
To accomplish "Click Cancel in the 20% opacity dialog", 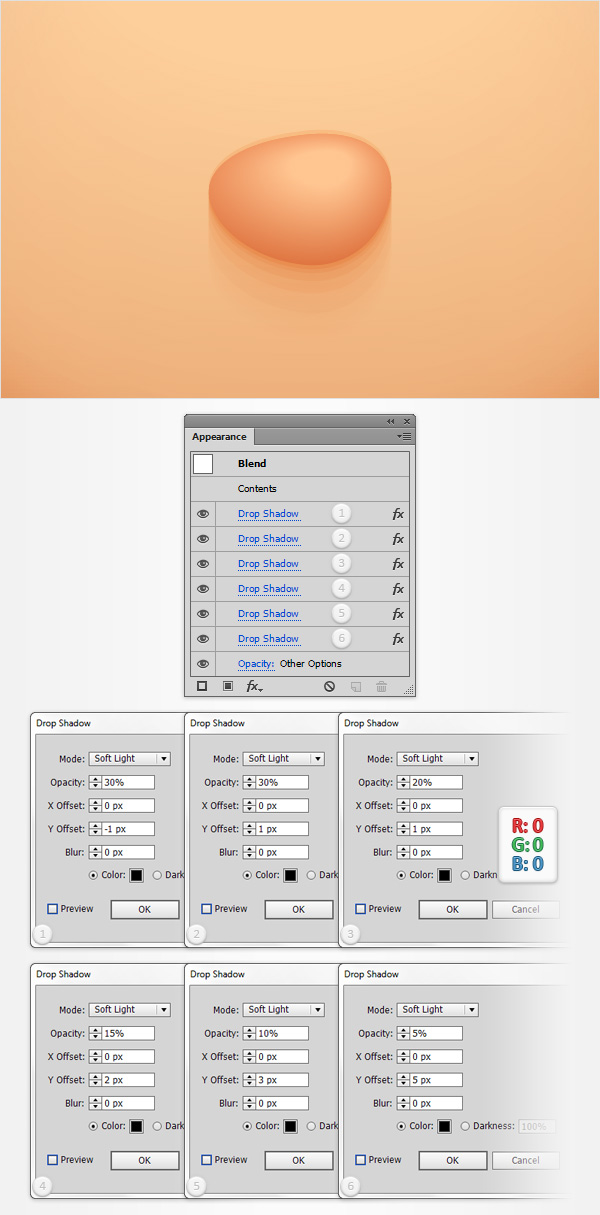I will 525,910.
